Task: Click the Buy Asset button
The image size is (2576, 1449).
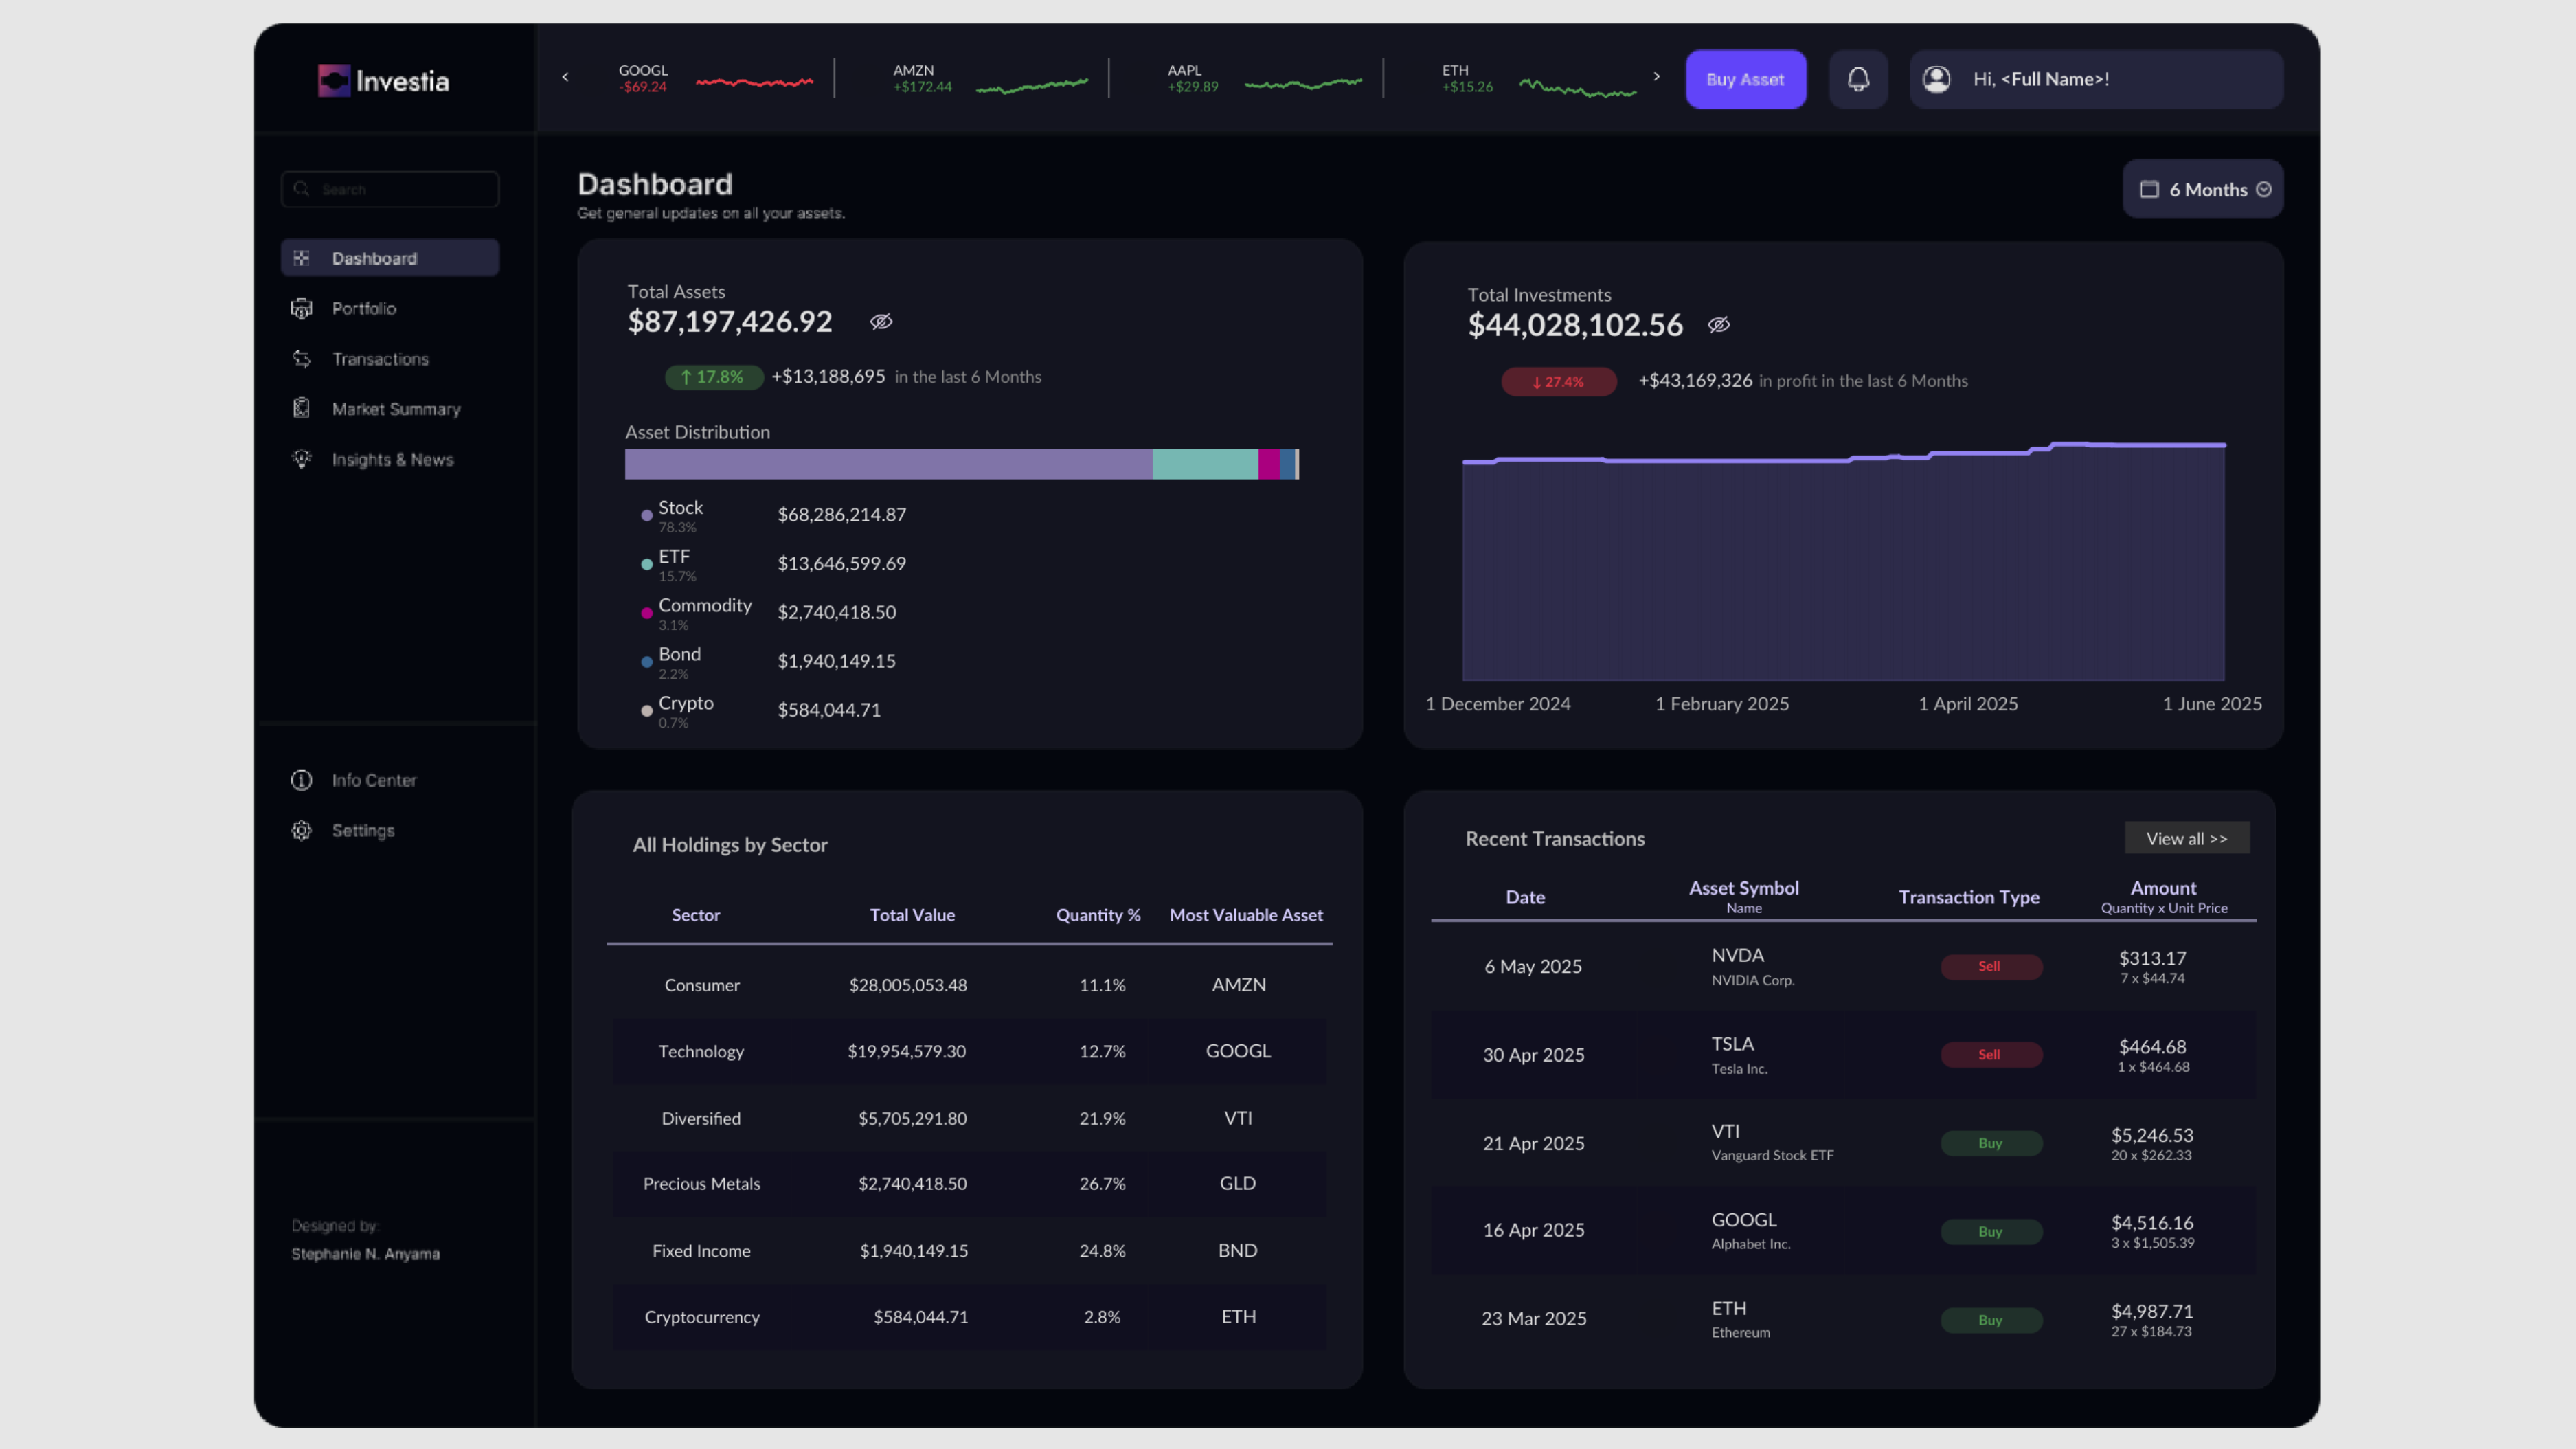Action: click(1745, 79)
